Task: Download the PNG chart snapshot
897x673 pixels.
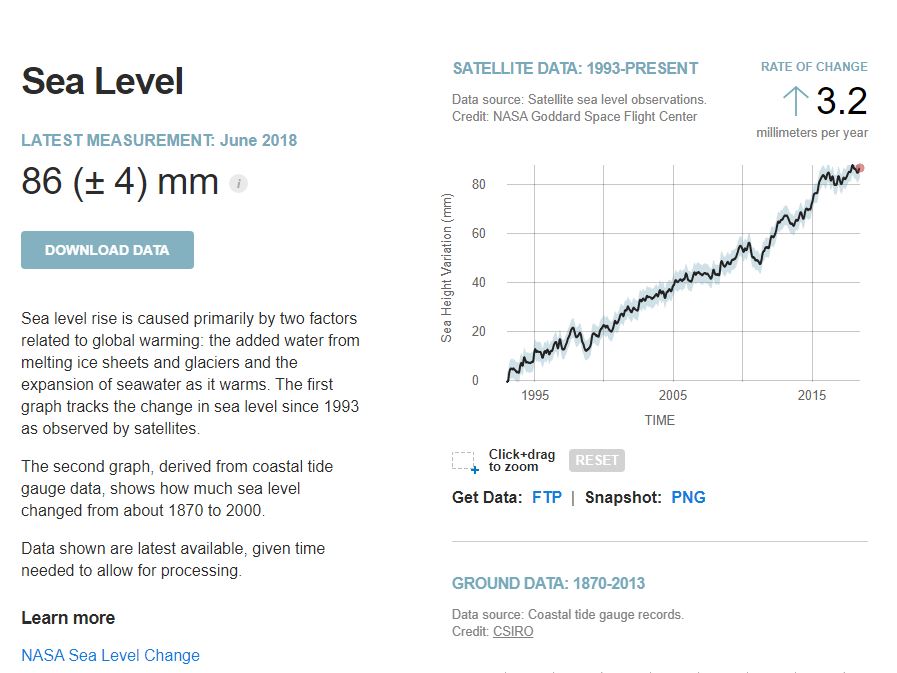Action: click(x=688, y=497)
